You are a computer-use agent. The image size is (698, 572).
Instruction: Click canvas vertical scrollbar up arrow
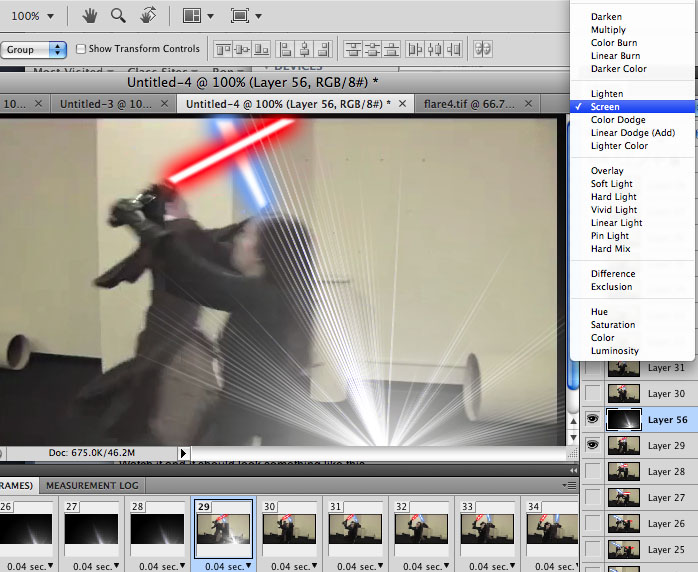tap(573, 421)
